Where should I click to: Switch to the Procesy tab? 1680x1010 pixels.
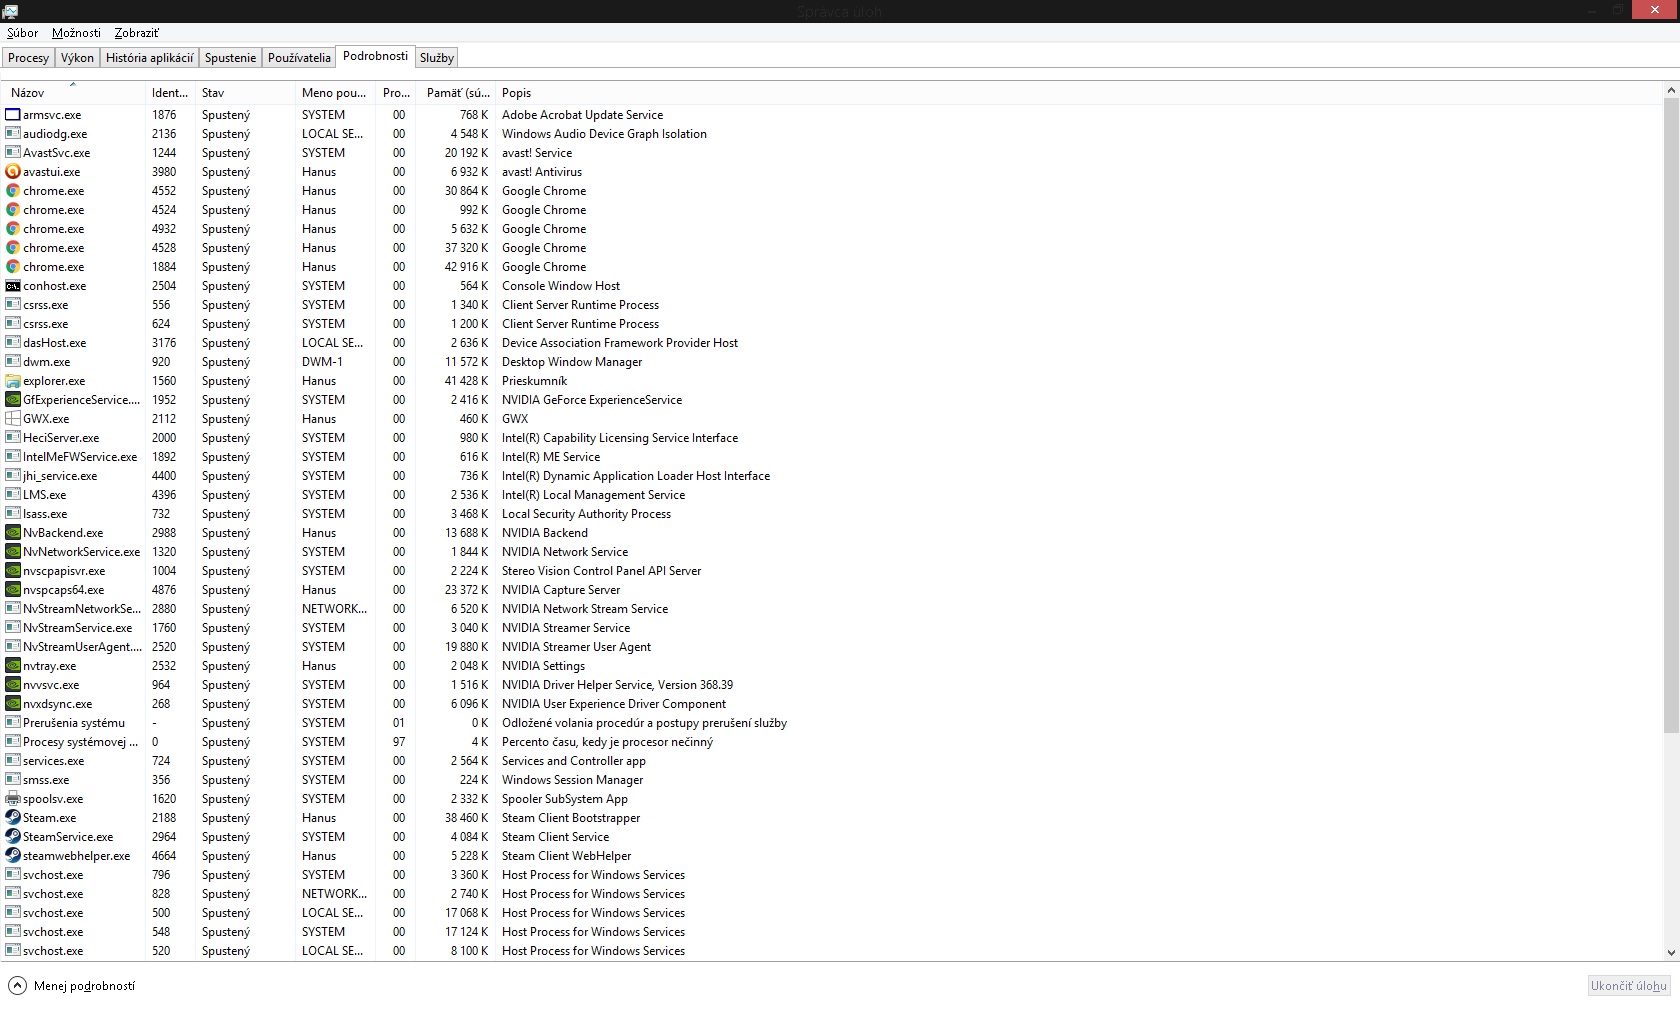[28, 58]
